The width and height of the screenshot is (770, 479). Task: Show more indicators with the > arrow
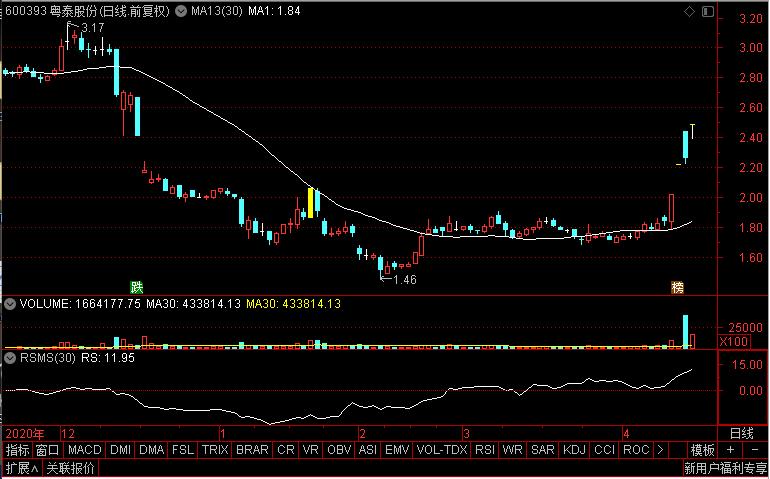tap(660, 450)
